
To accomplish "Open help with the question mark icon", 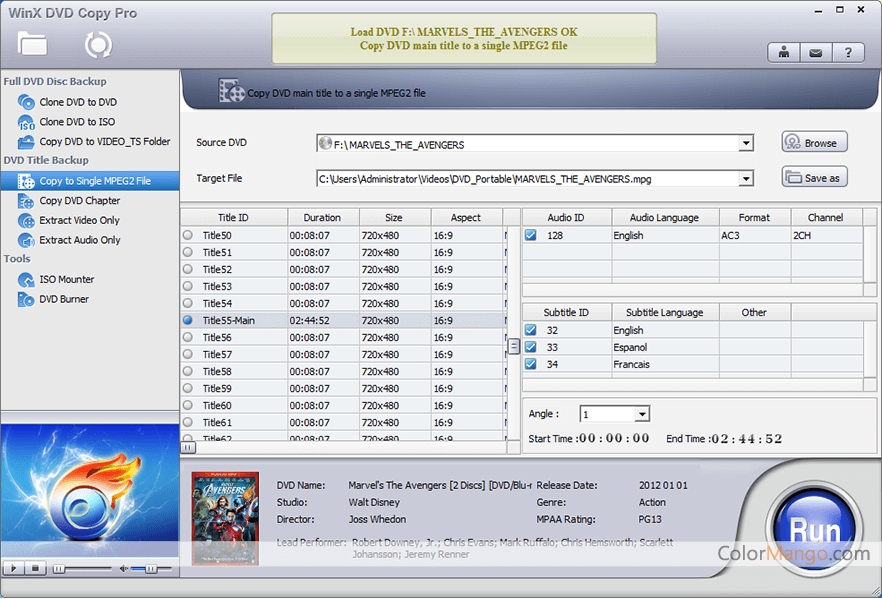I will click(x=848, y=53).
